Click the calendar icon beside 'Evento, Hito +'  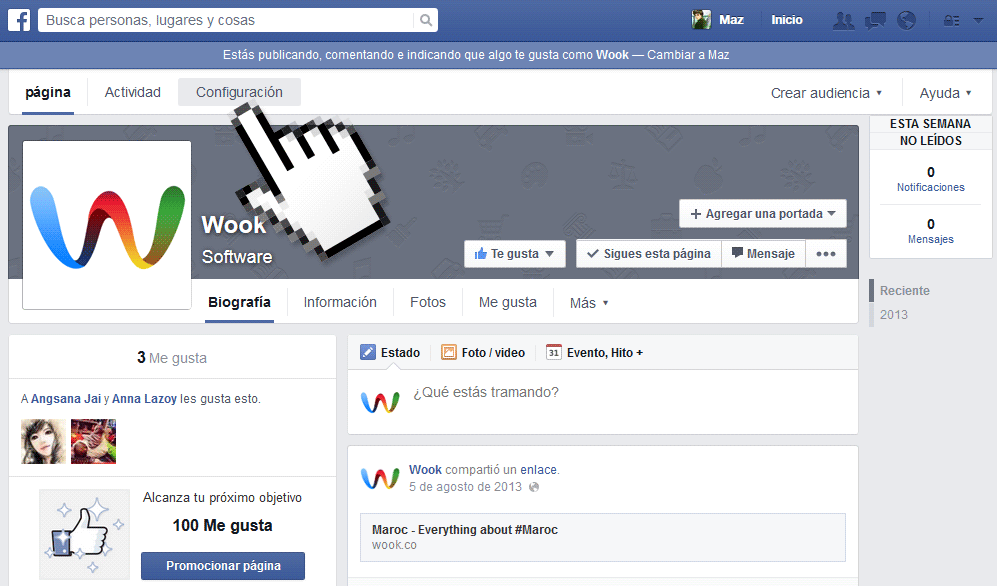(554, 352)
